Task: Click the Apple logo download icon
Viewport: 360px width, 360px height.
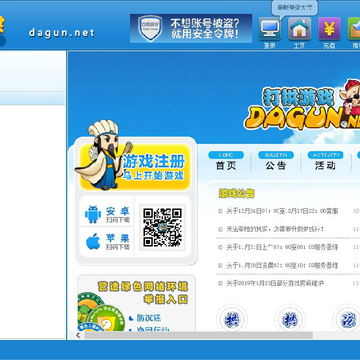Action: coord(93,242)
